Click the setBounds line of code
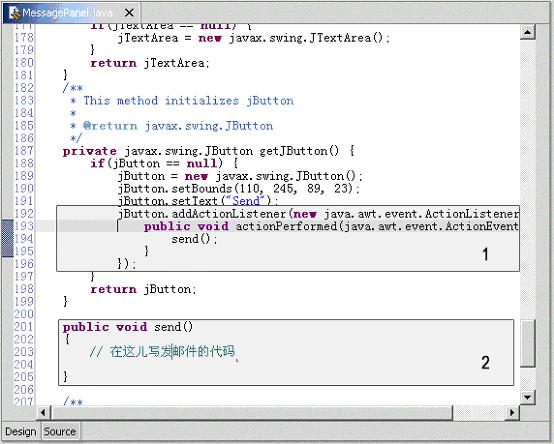 [x=238, y=188]
